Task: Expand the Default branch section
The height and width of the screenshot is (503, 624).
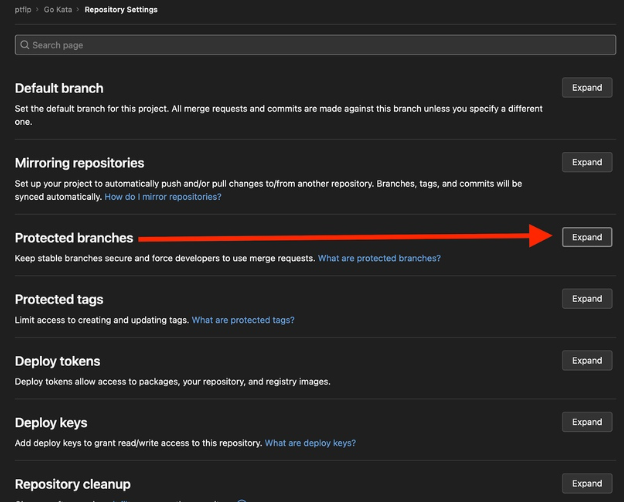Action: coord(586,88)
